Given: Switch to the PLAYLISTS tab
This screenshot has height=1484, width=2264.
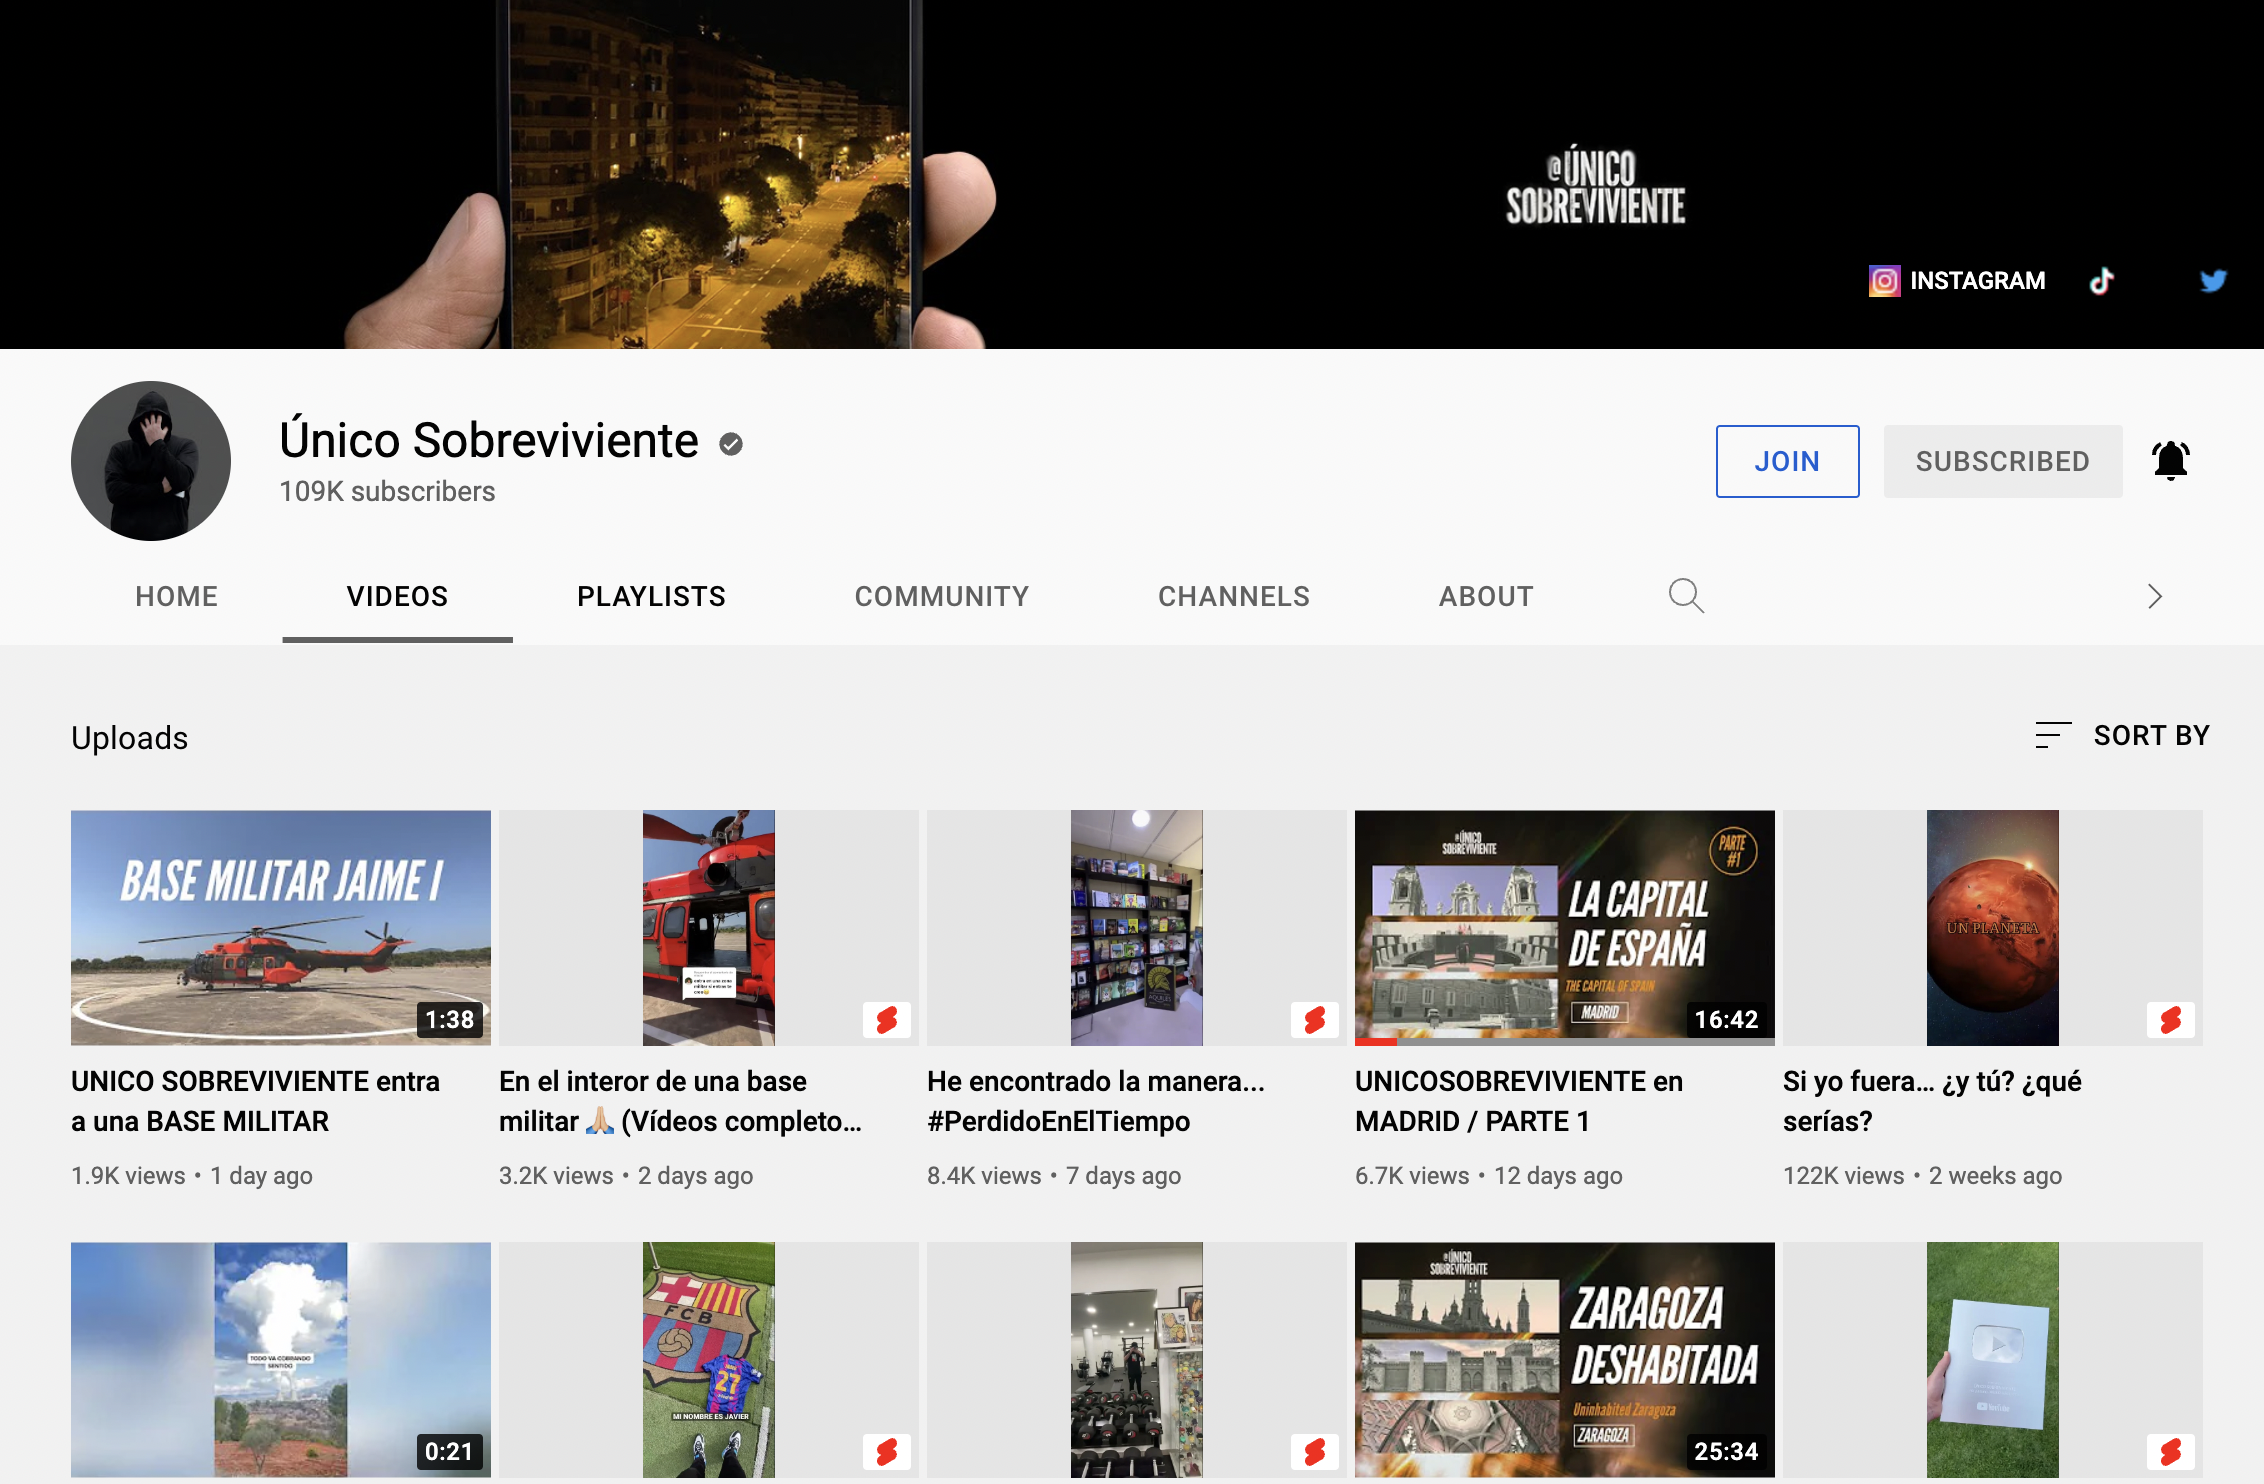Looking at the screenshot, I should pos(651,597).
